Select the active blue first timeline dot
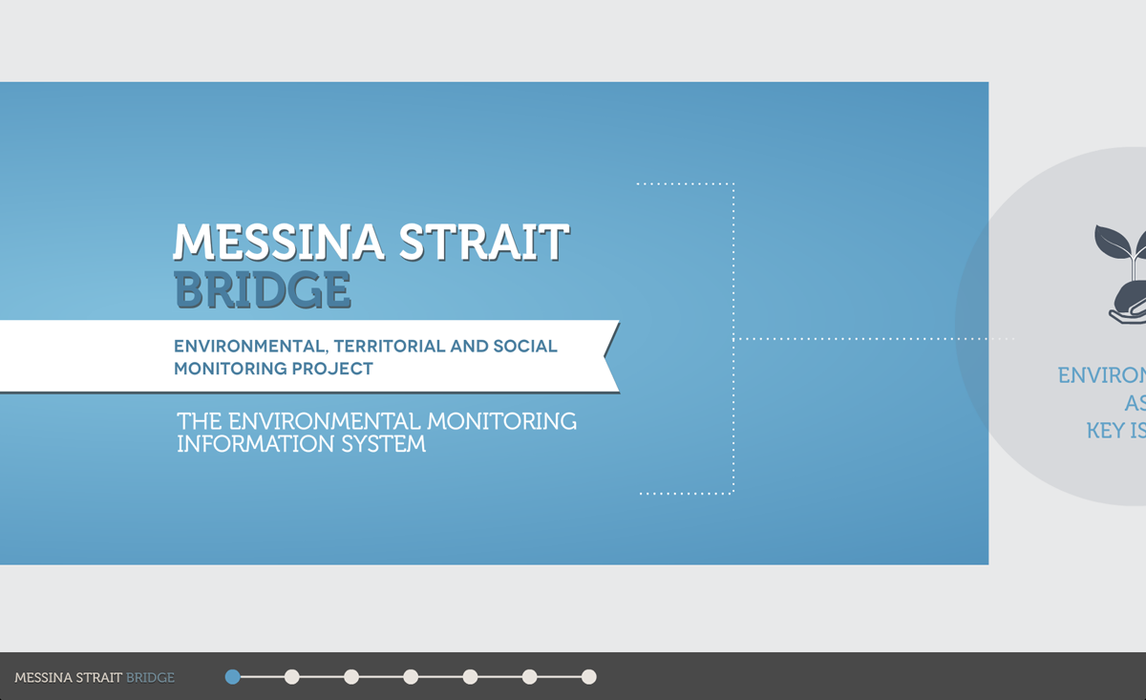 (x=233, y=677)
